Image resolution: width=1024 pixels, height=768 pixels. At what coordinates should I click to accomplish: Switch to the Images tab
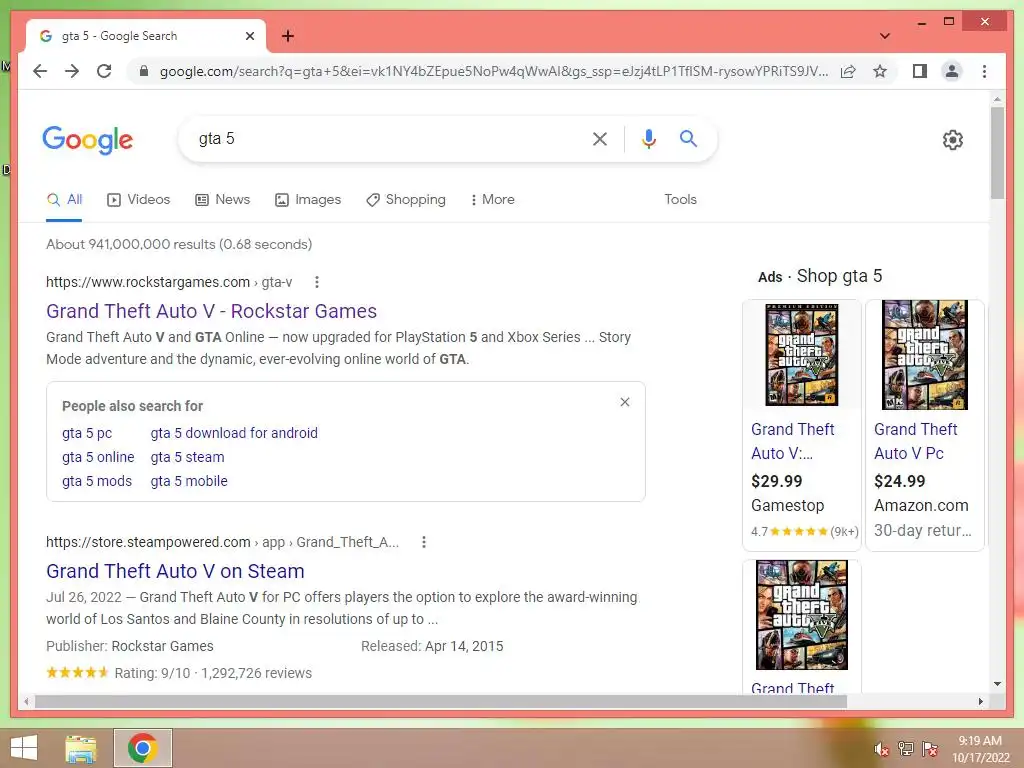308,200
